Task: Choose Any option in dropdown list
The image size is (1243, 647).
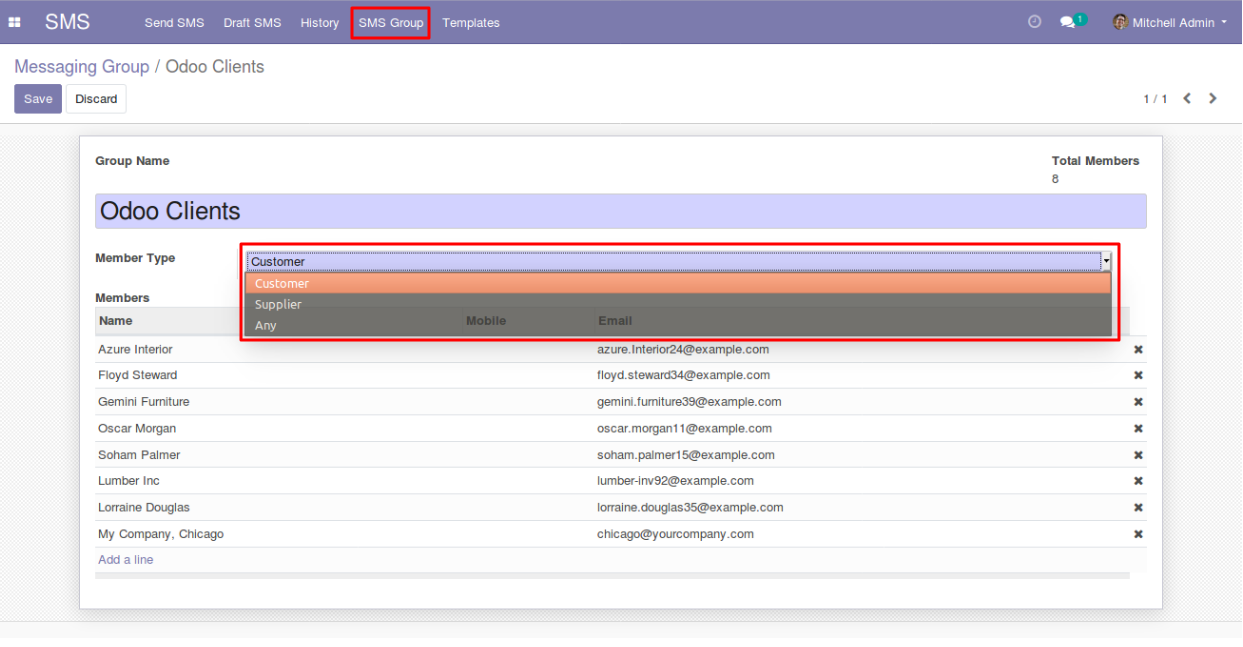Action: pos(678,325)
